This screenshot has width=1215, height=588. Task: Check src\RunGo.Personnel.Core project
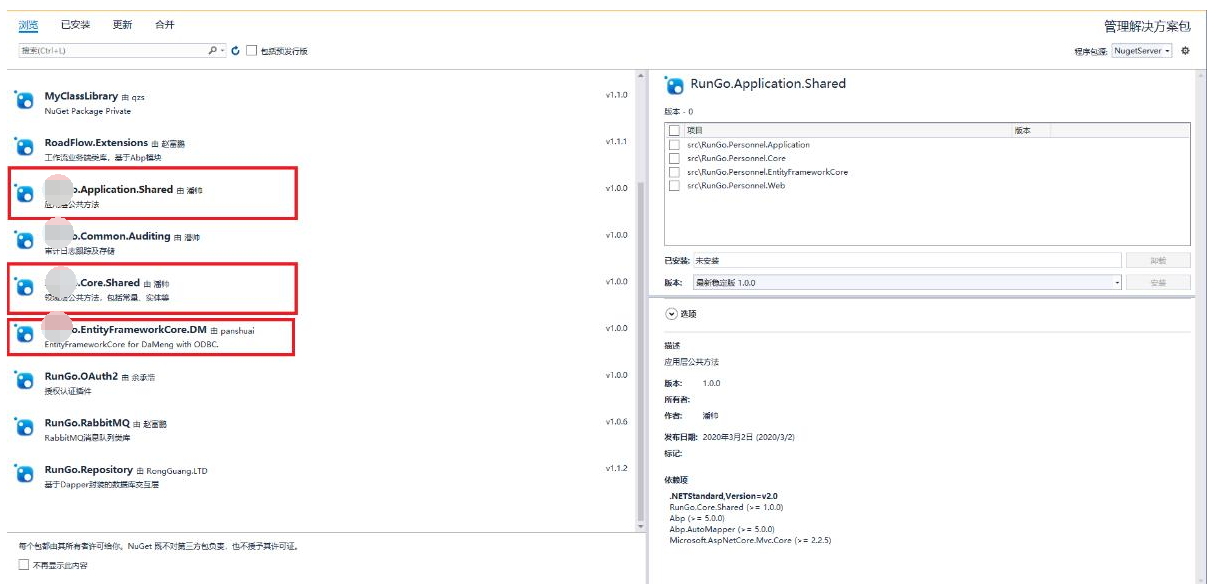pos(674,158)
